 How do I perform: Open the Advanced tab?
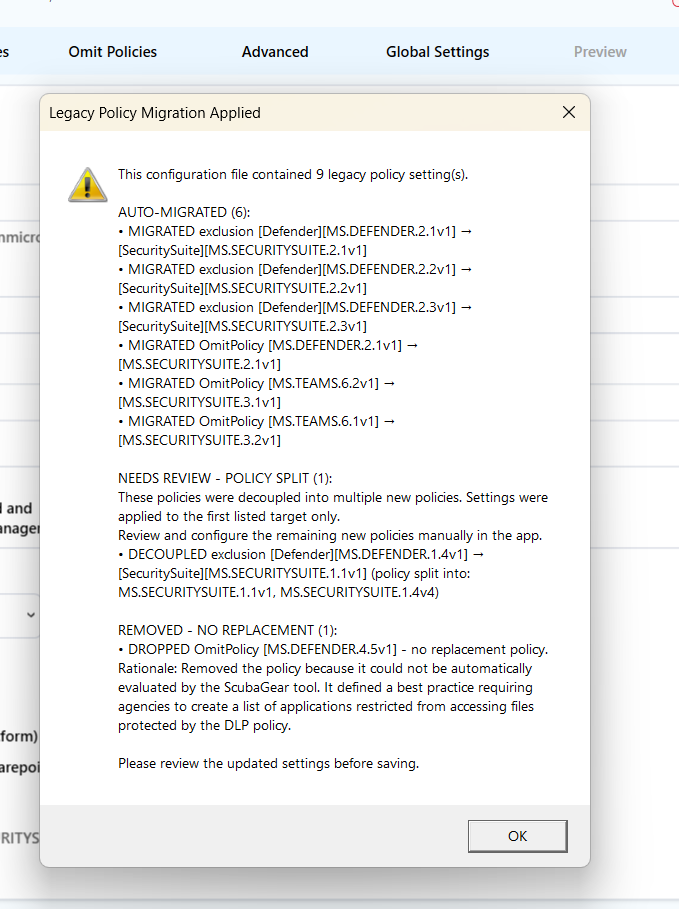(x=275, y=52)
